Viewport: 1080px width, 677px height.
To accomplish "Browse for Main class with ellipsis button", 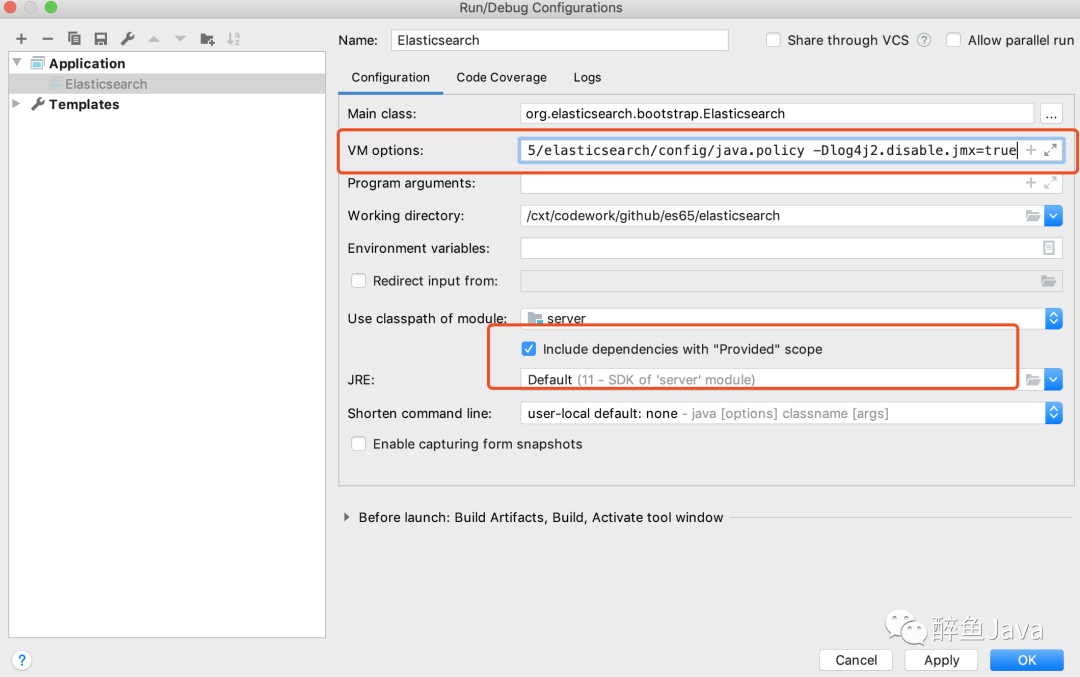I will 1051,114.
